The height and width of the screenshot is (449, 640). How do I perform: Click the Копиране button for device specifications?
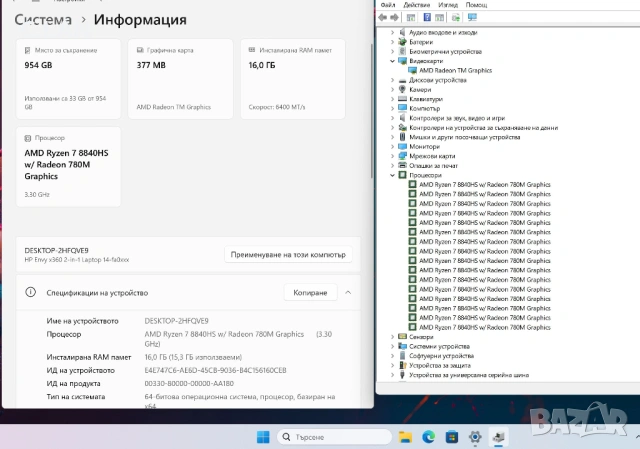(x=310, y=293)
